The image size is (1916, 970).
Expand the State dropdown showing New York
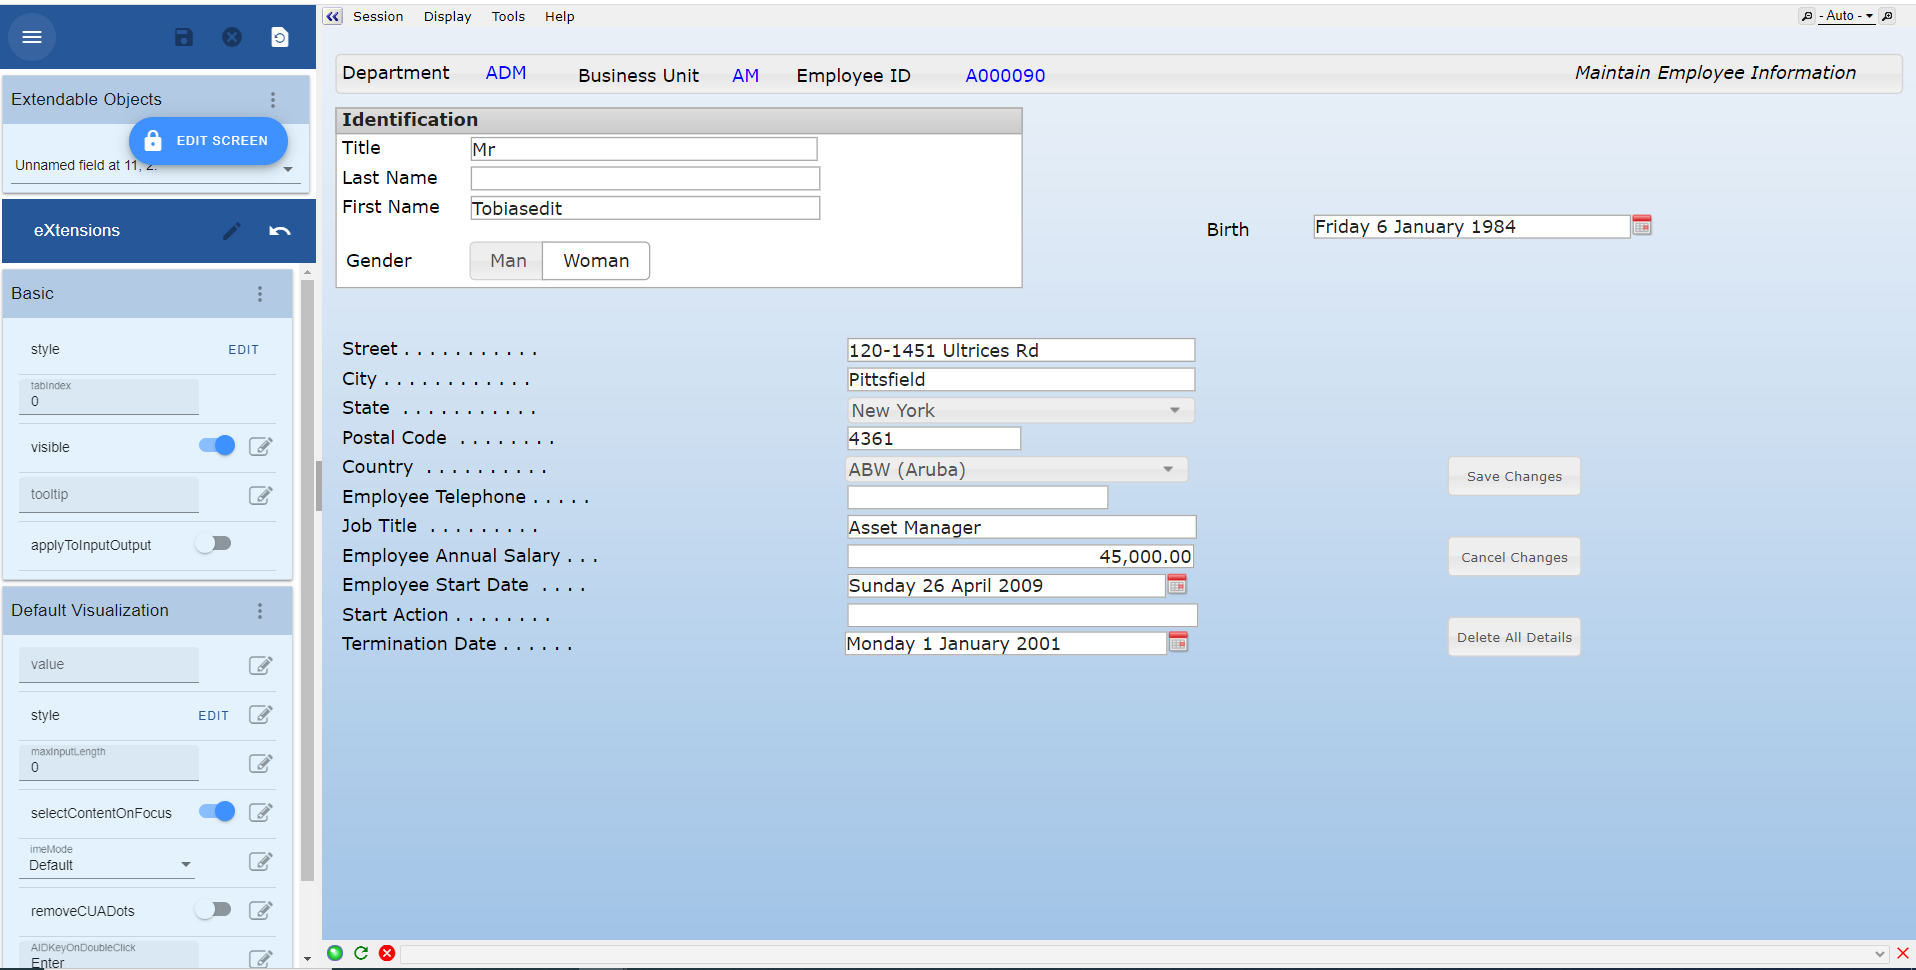click(x=1174, y=410)
